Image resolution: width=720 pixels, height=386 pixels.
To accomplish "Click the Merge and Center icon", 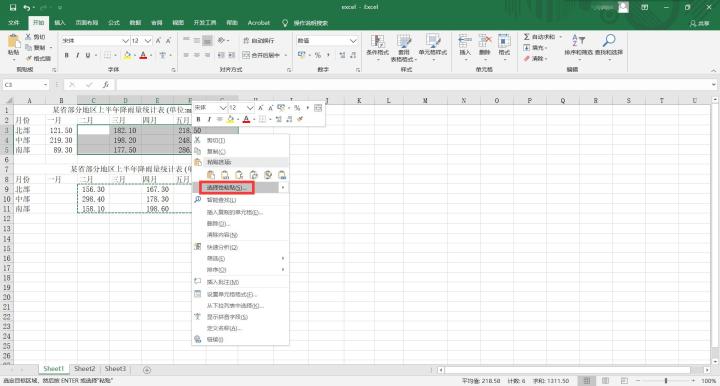I will click(x=246, y=55).
